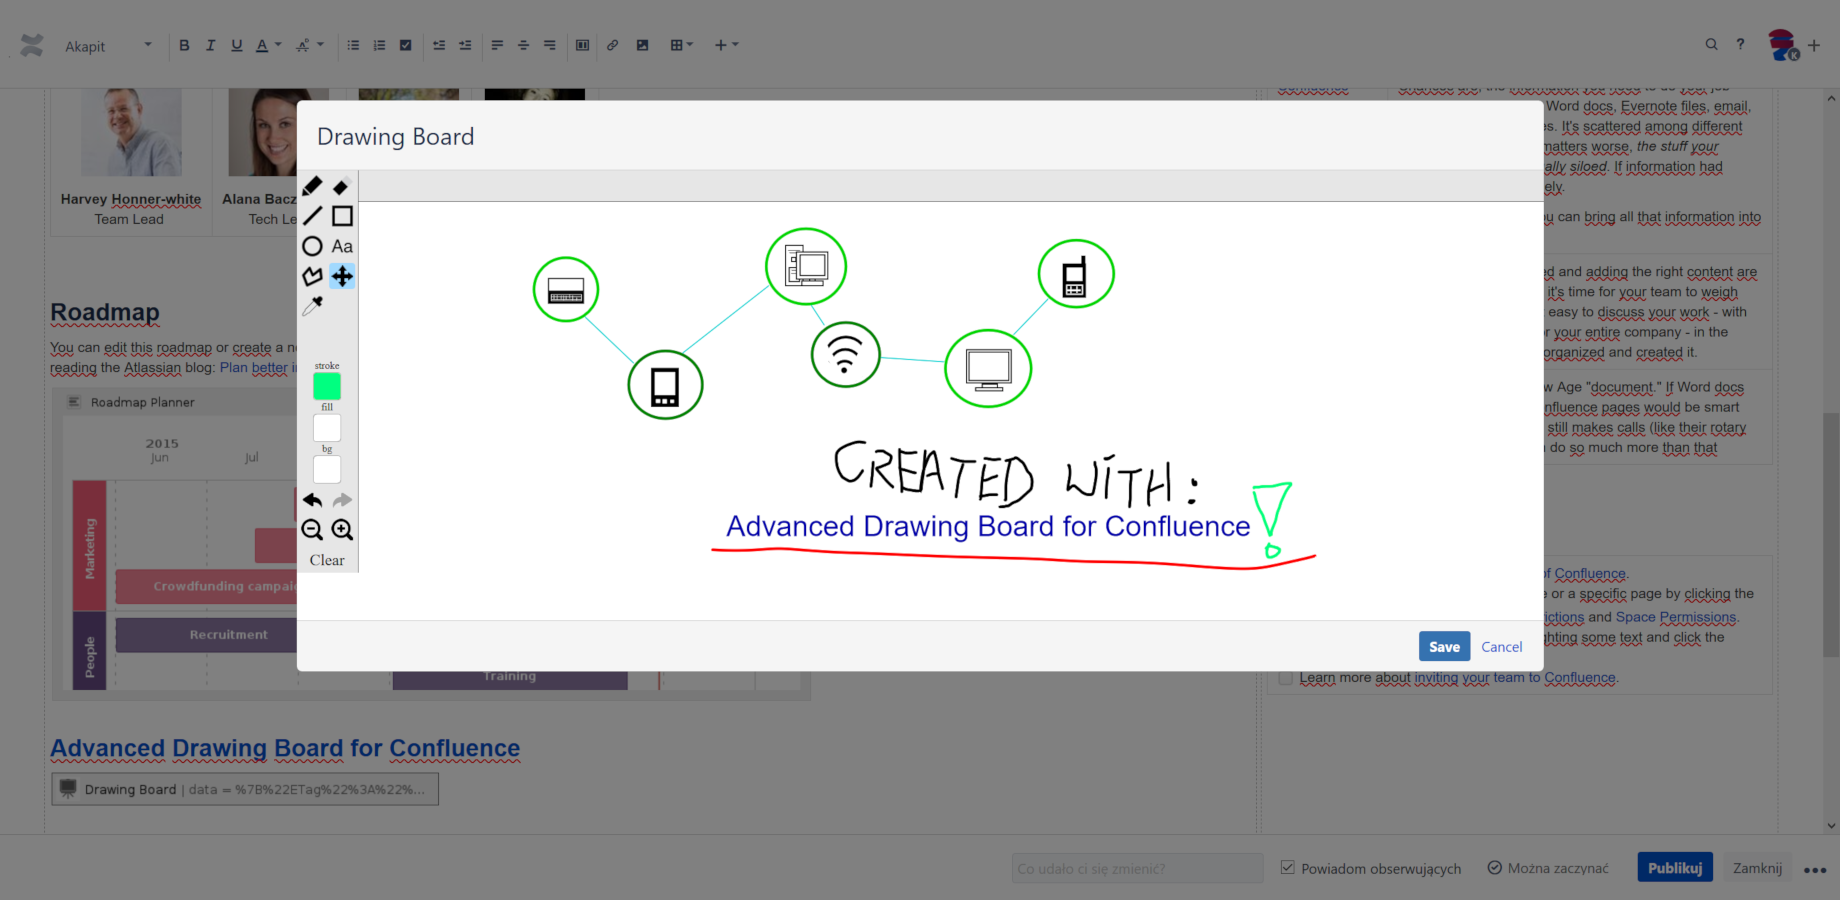
Task: Undo last drawing action
Action: point(312,500)
